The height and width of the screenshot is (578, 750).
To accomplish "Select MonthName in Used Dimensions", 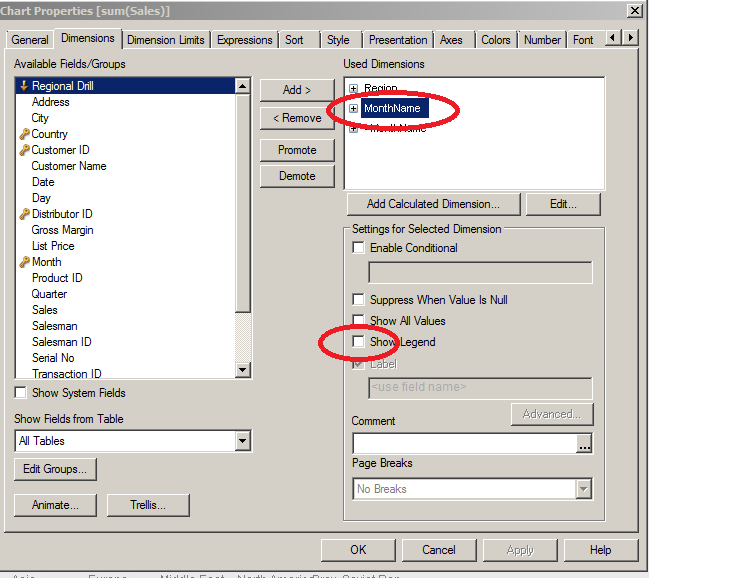I will click(395, 108).
